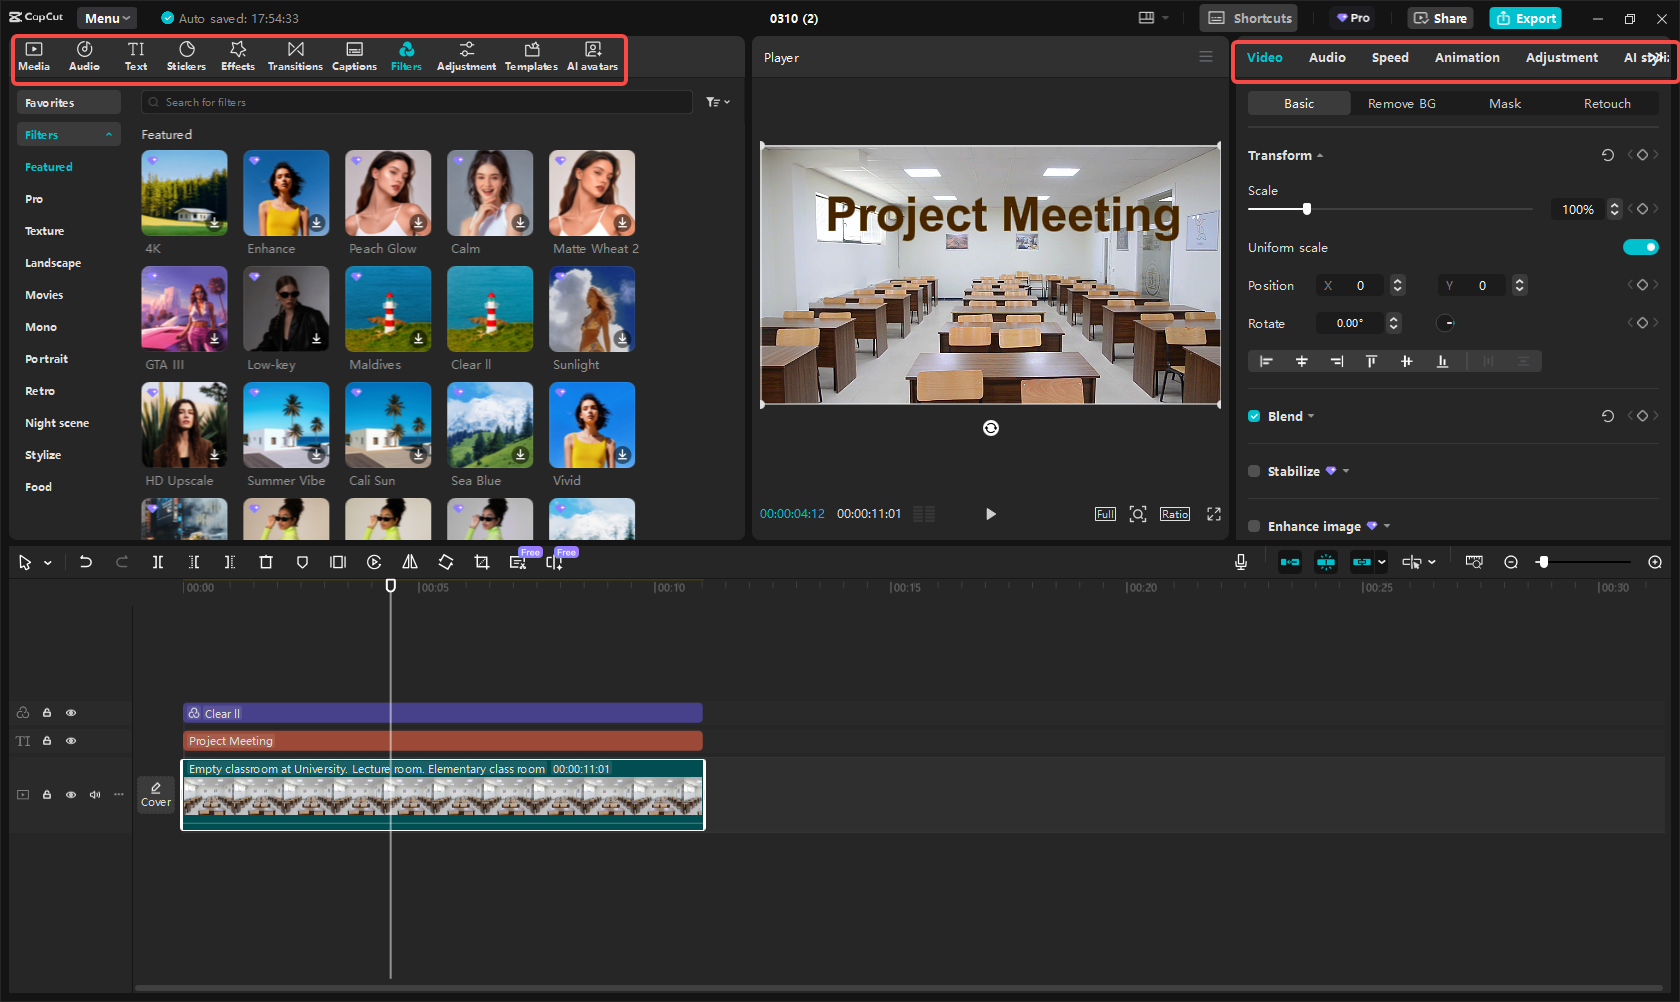Screen dimensions: 1680x1002
Task: Zoom in on the timeline with the magnifier icon
Action: 1656,562
